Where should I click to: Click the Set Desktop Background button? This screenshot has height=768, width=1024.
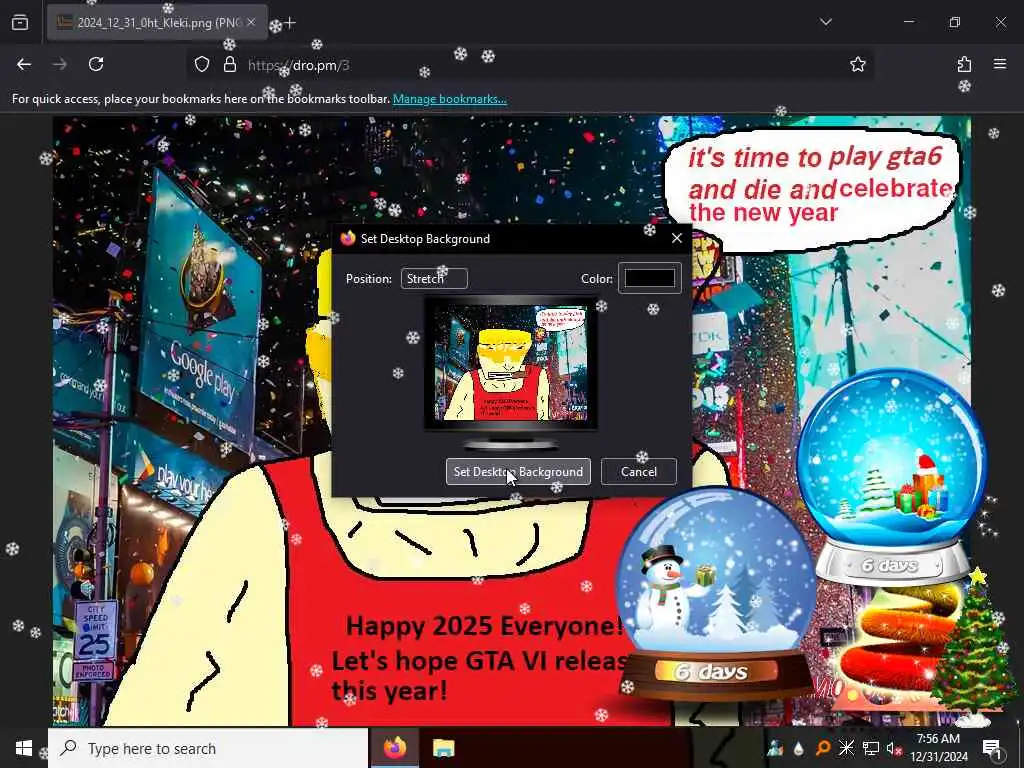[x=518, y=472]
